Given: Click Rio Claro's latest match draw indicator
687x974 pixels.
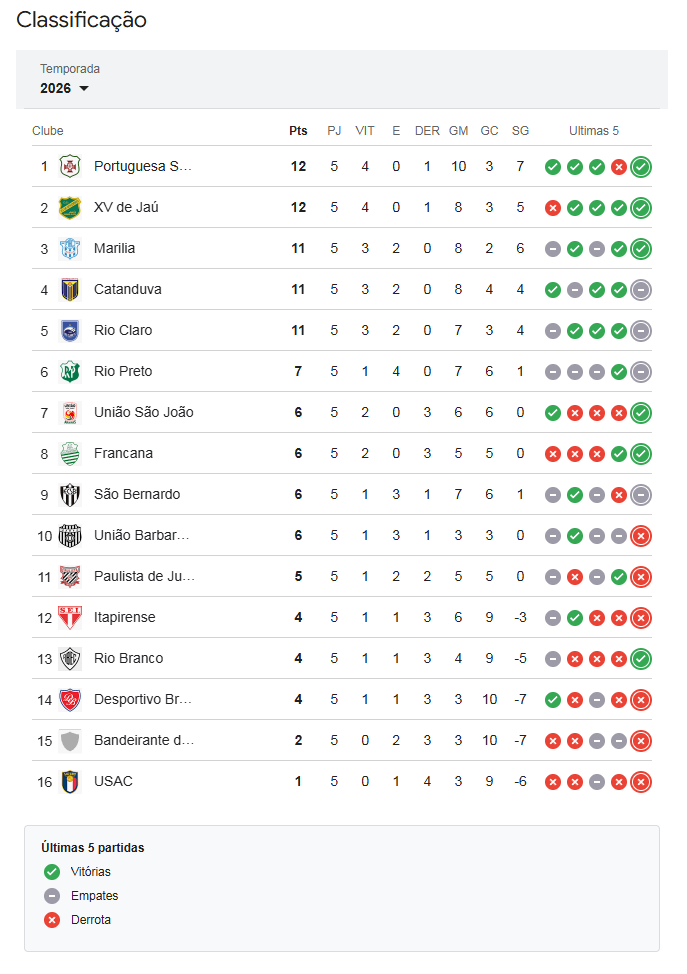Looking at the screenshot, I should click(x=641, y=330).
